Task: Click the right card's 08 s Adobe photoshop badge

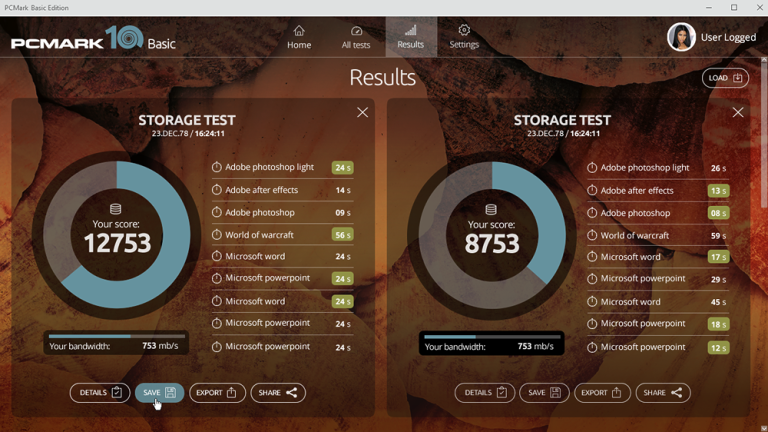Action: pyautogui.click(x=718, y=213)
